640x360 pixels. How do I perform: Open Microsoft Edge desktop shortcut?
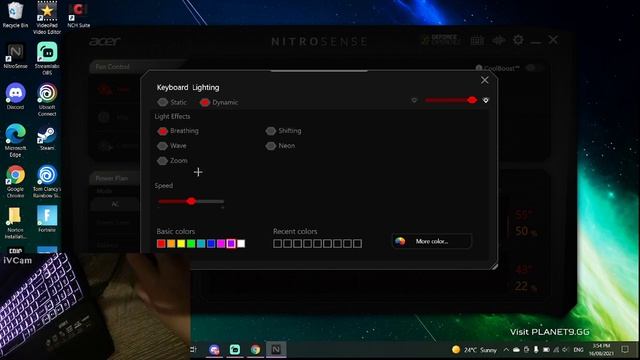(x=16, y=141)
